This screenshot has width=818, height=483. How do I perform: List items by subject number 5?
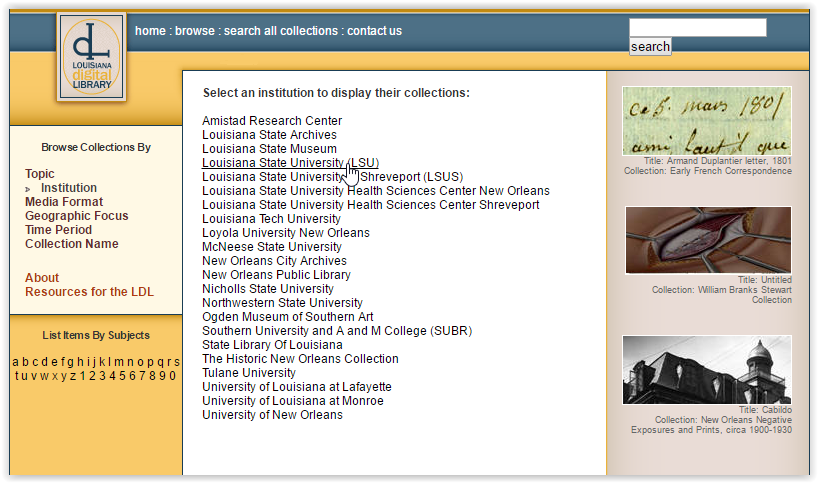pos(122,376)
